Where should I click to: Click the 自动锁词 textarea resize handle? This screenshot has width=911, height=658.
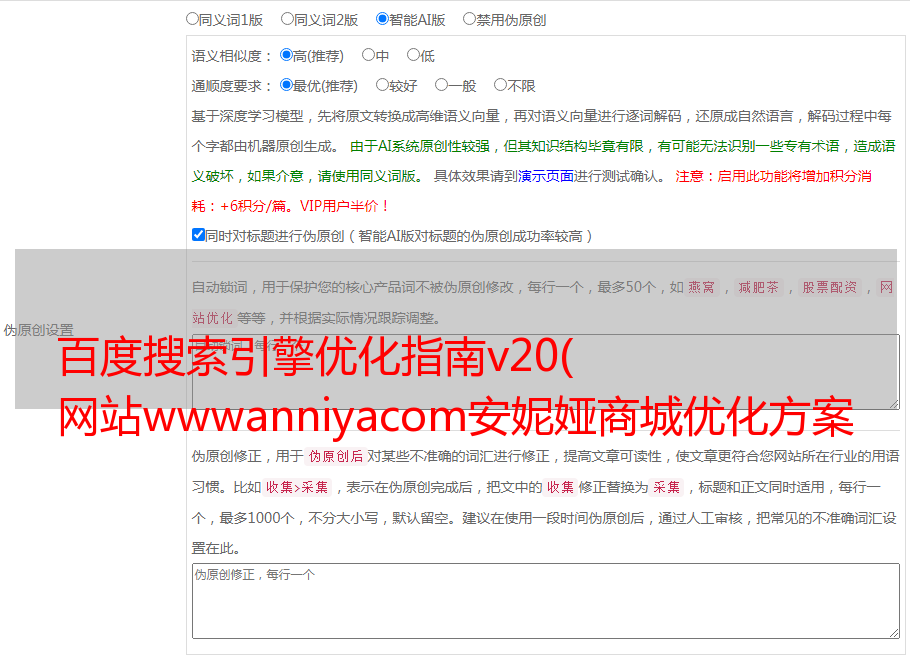[x=894, y=404]
